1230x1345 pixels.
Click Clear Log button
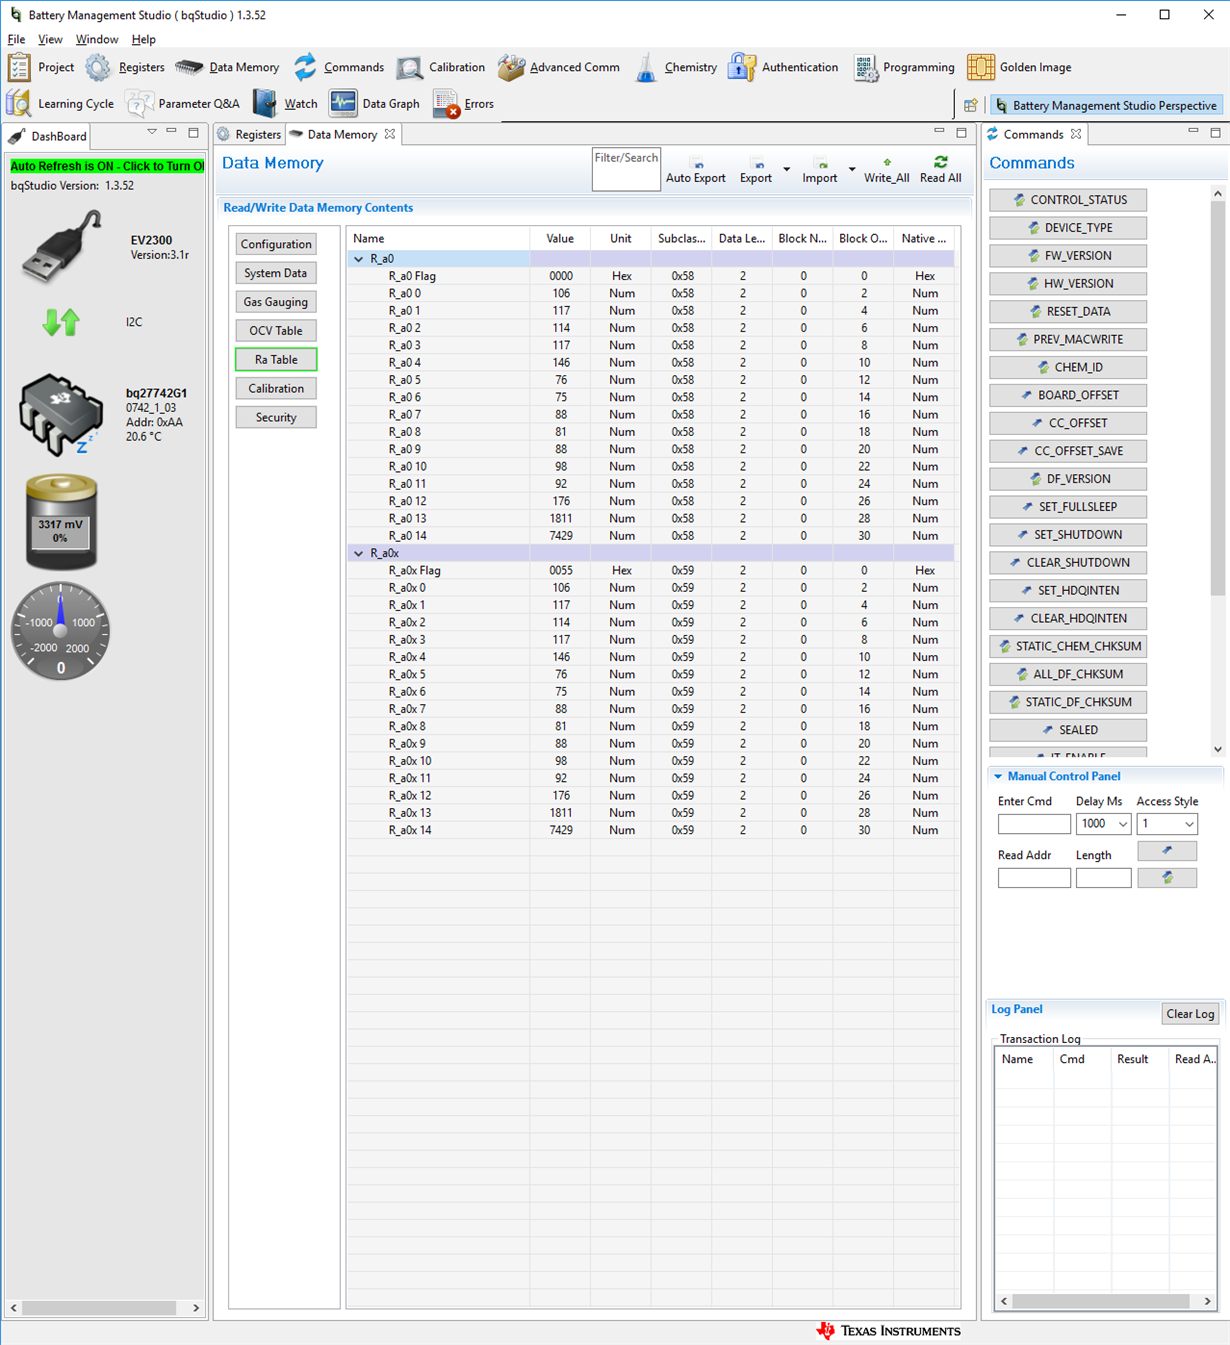coord(1190,1014)
